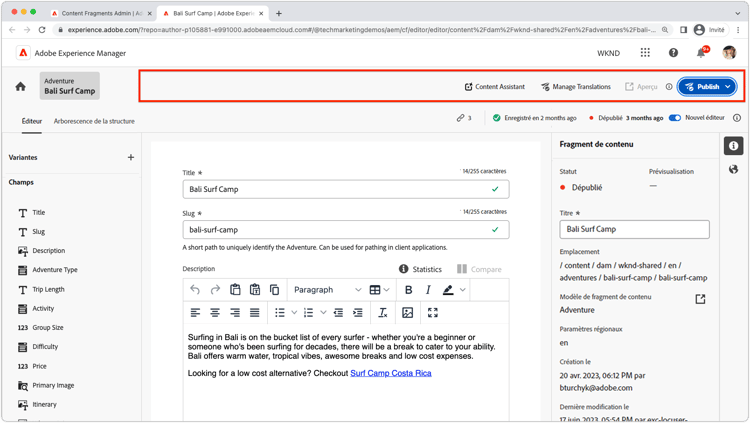Center align the text
This screenshot has width=750, height=423.
coord(215,312)
